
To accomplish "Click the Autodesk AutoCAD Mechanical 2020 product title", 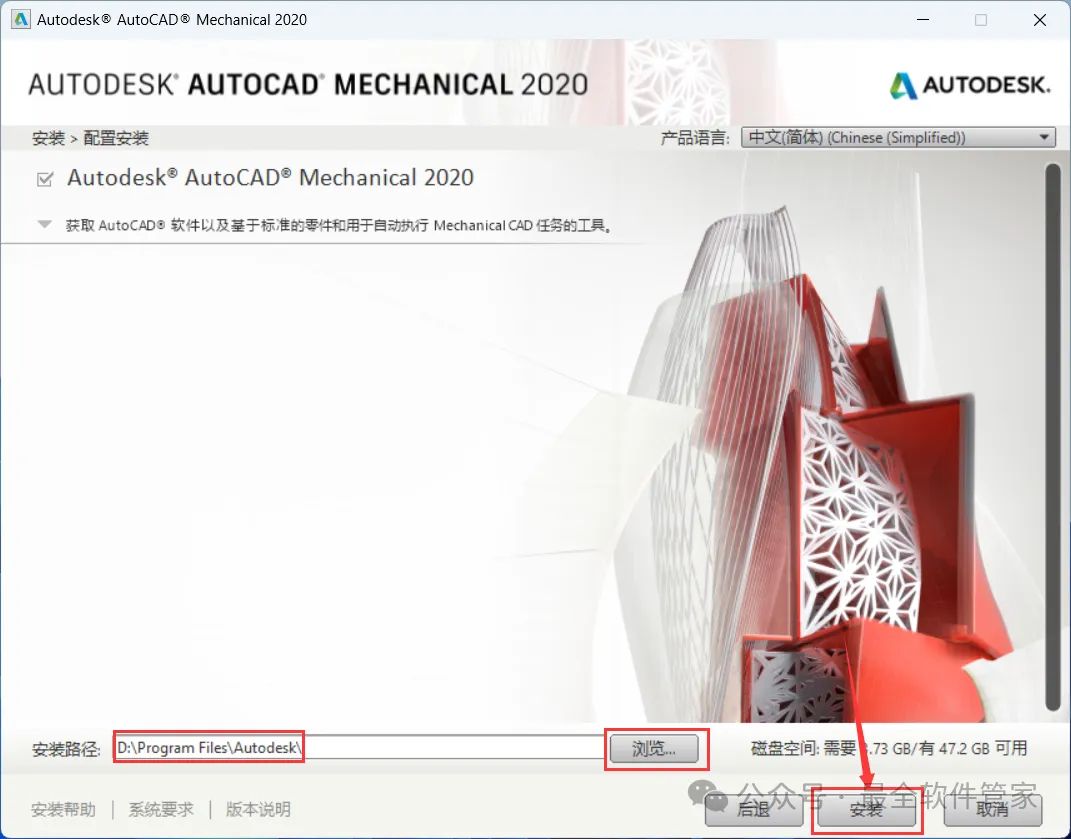I will (270, 178).
